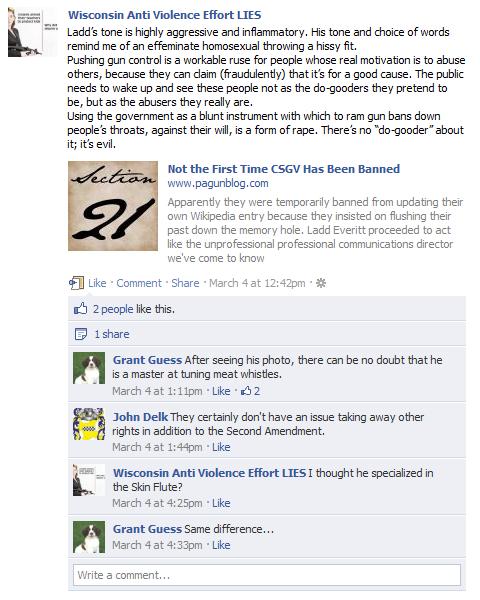Screen dimensions: 480x600
Task: Open Grant Guess dog avatar on first comment
Action: [89, 368]
